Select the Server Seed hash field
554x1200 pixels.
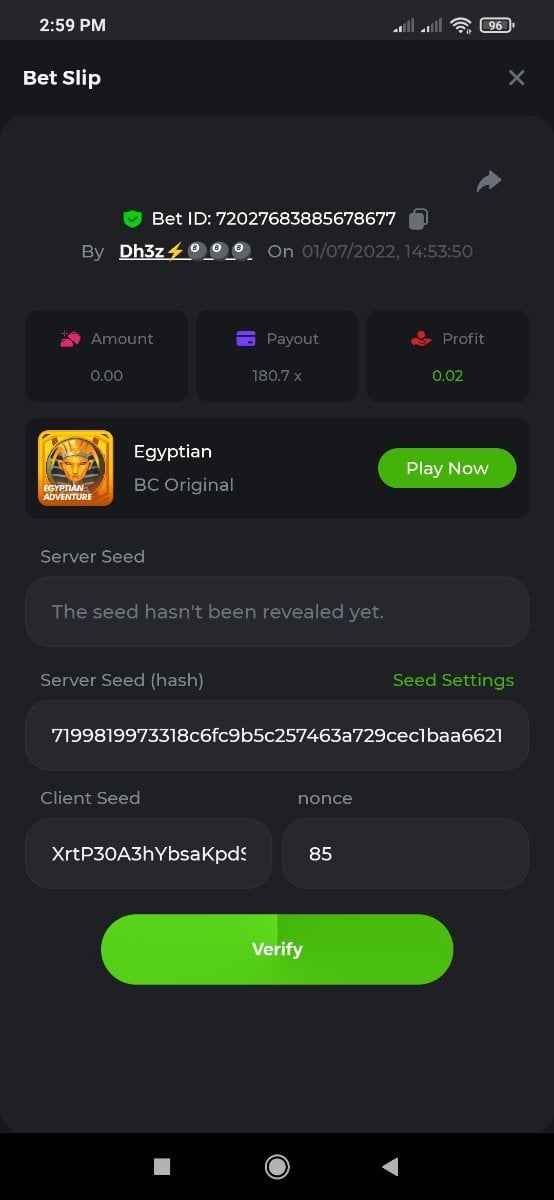click(277, 735)
